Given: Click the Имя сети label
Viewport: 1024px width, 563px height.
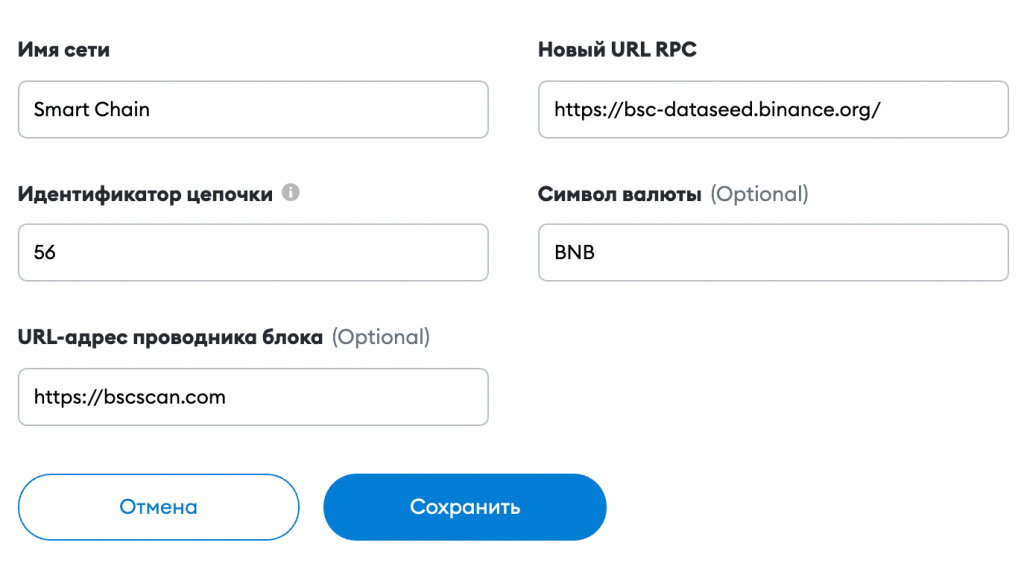Looking at the screenshot, I should tap(63, 50).
